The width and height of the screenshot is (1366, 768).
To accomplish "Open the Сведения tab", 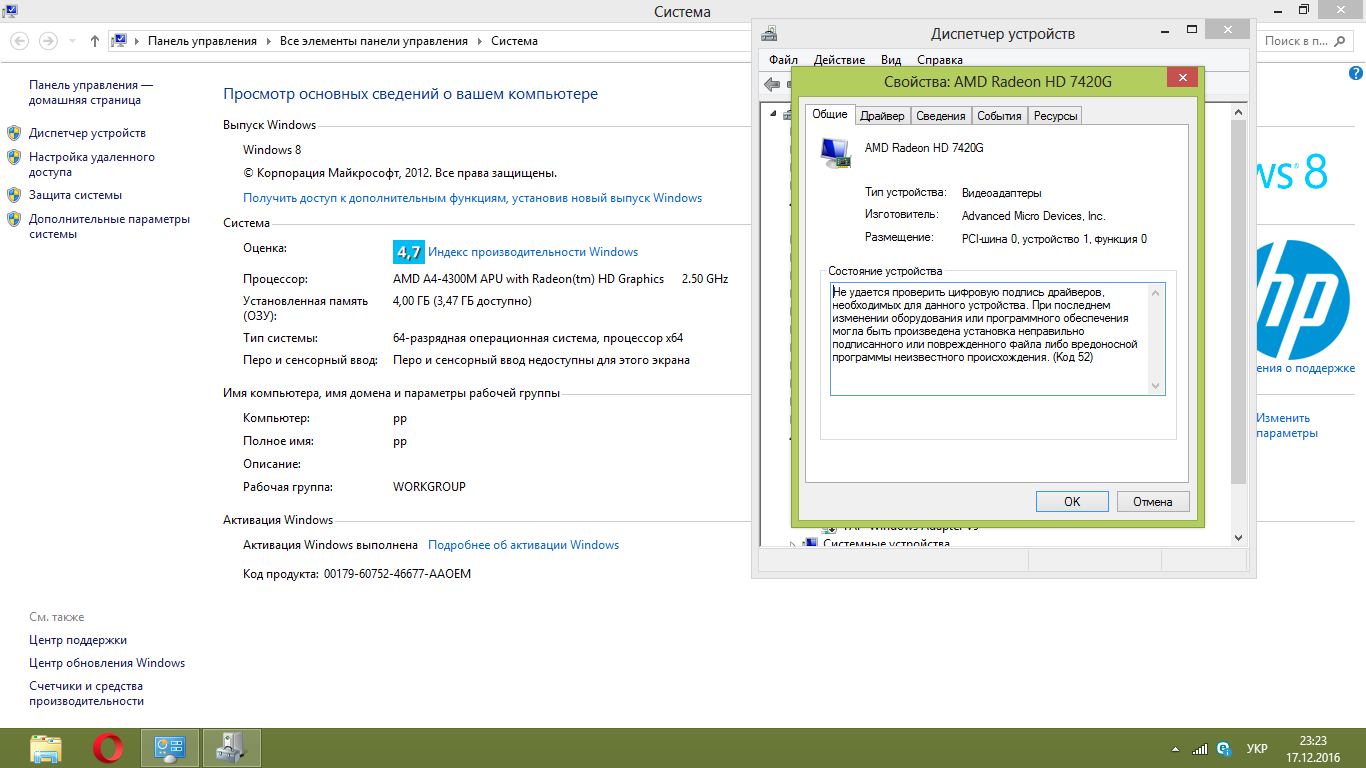I will tap(941, 116).
